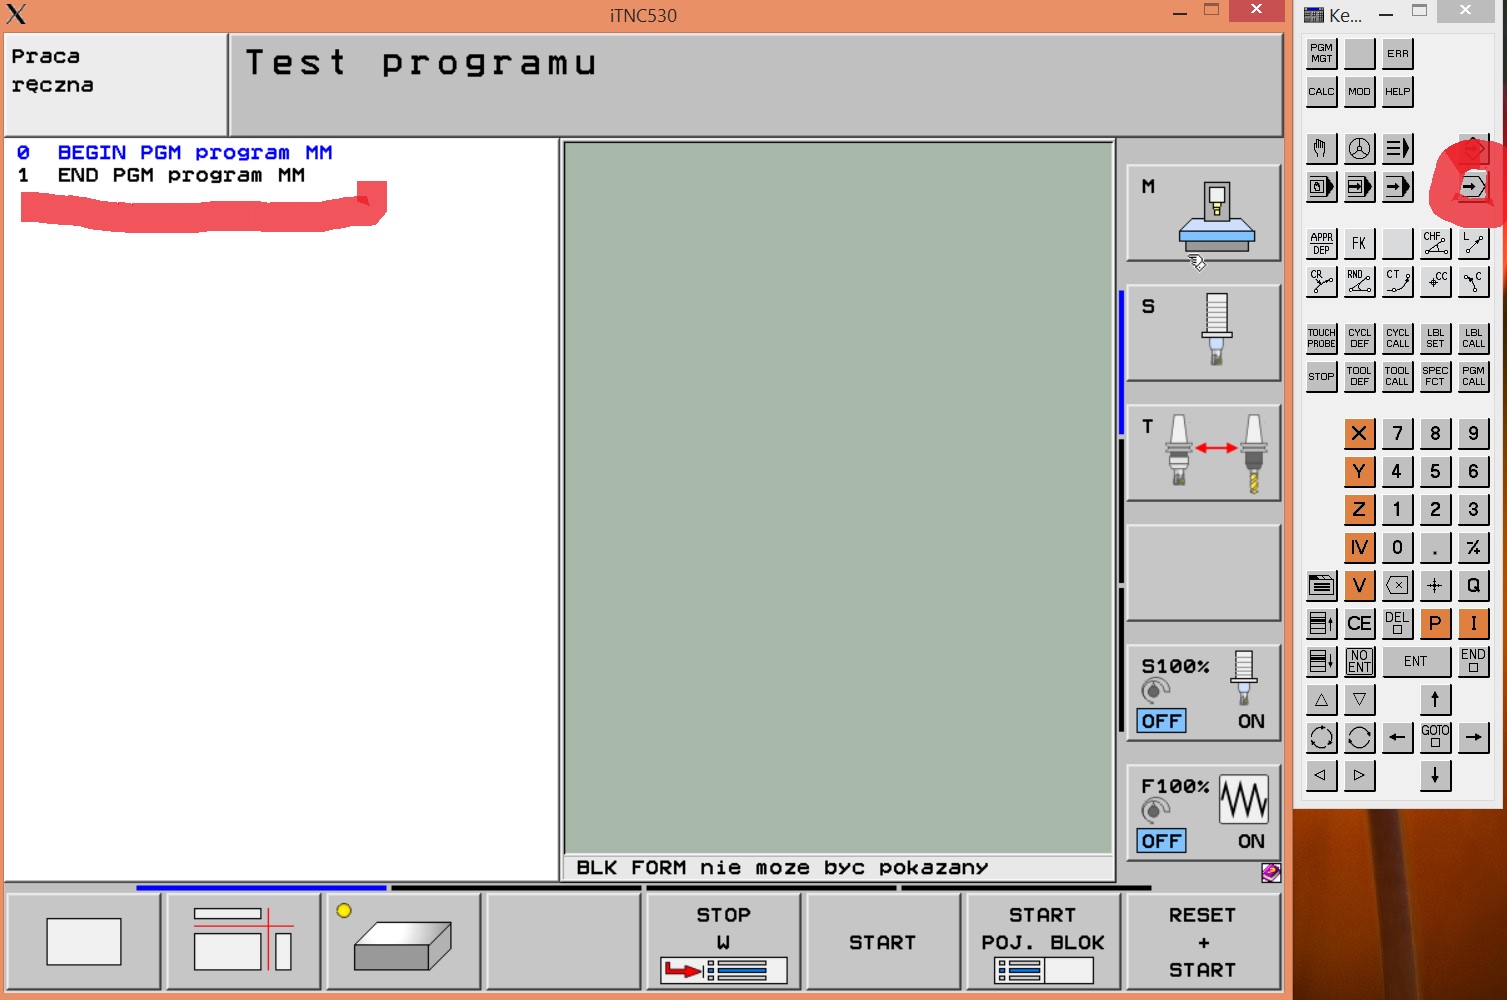Click the orange X axis key
The height and width of the screenshot is (1000, 1507).
pos(1359,433)
